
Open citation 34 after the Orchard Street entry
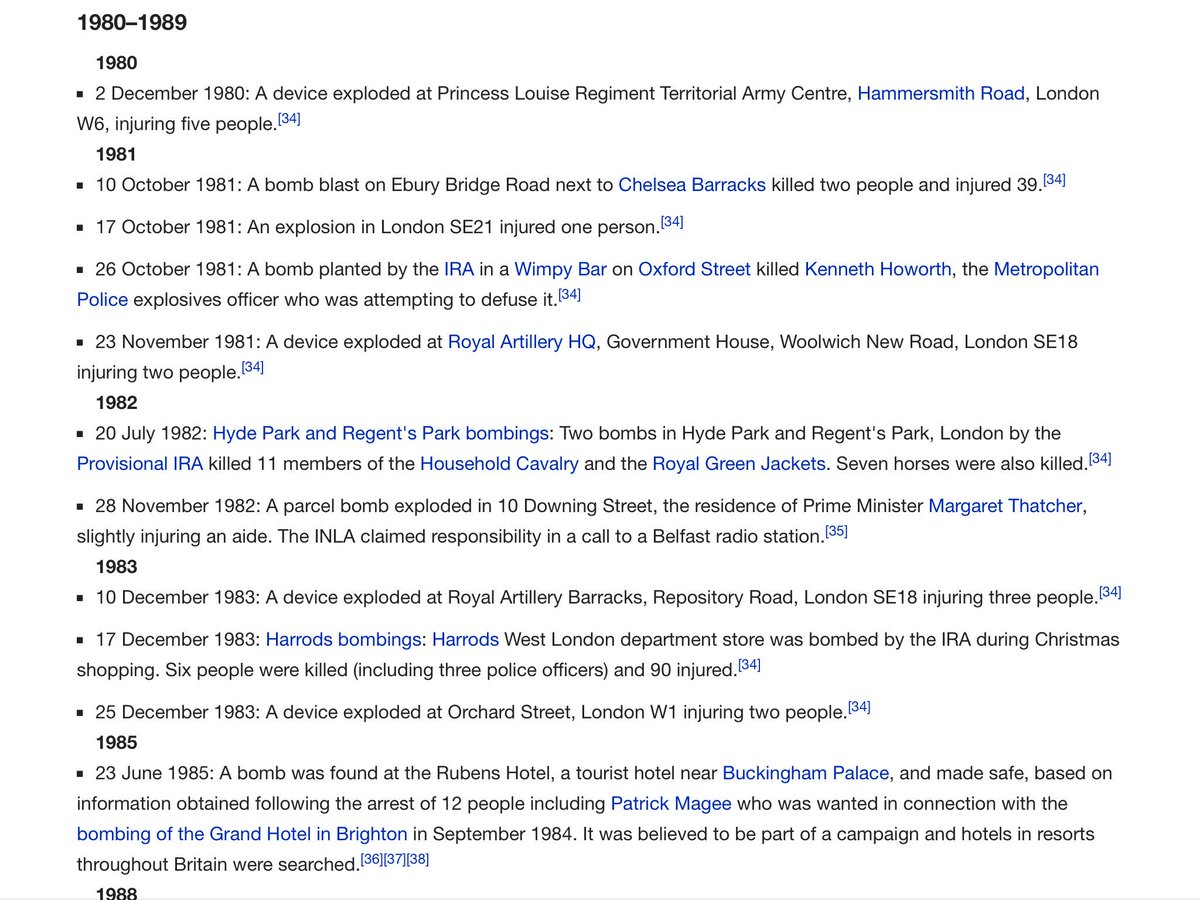pyautogui.click(x=859, y=706)
